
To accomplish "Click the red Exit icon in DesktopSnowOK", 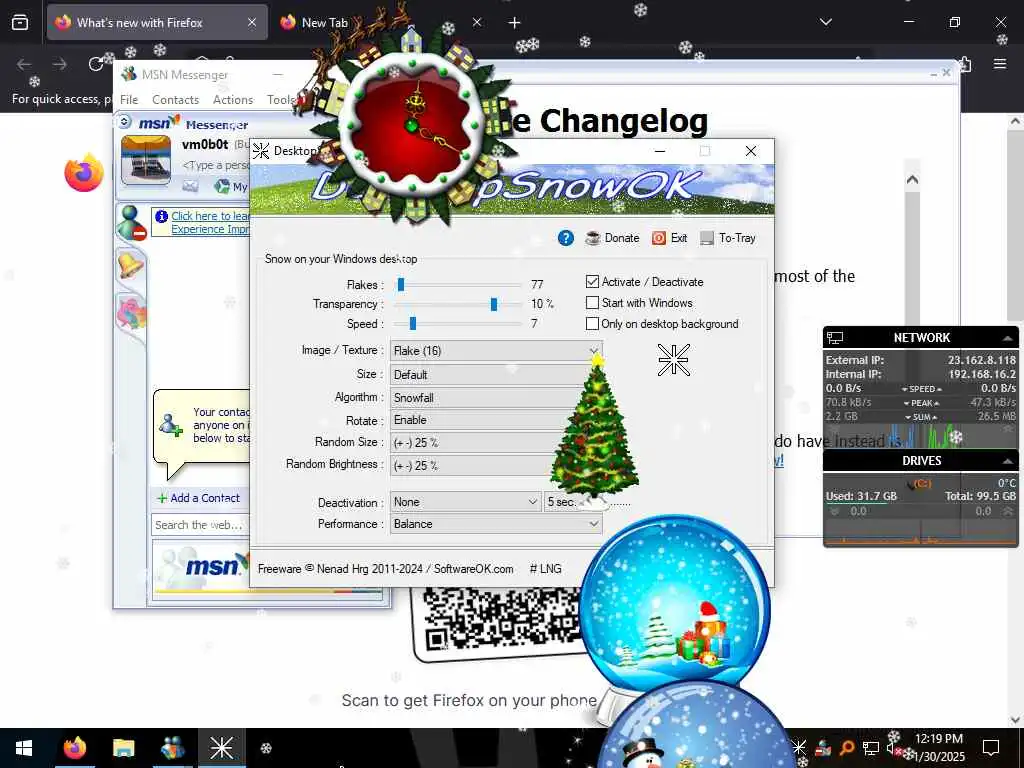I will 659,238.
